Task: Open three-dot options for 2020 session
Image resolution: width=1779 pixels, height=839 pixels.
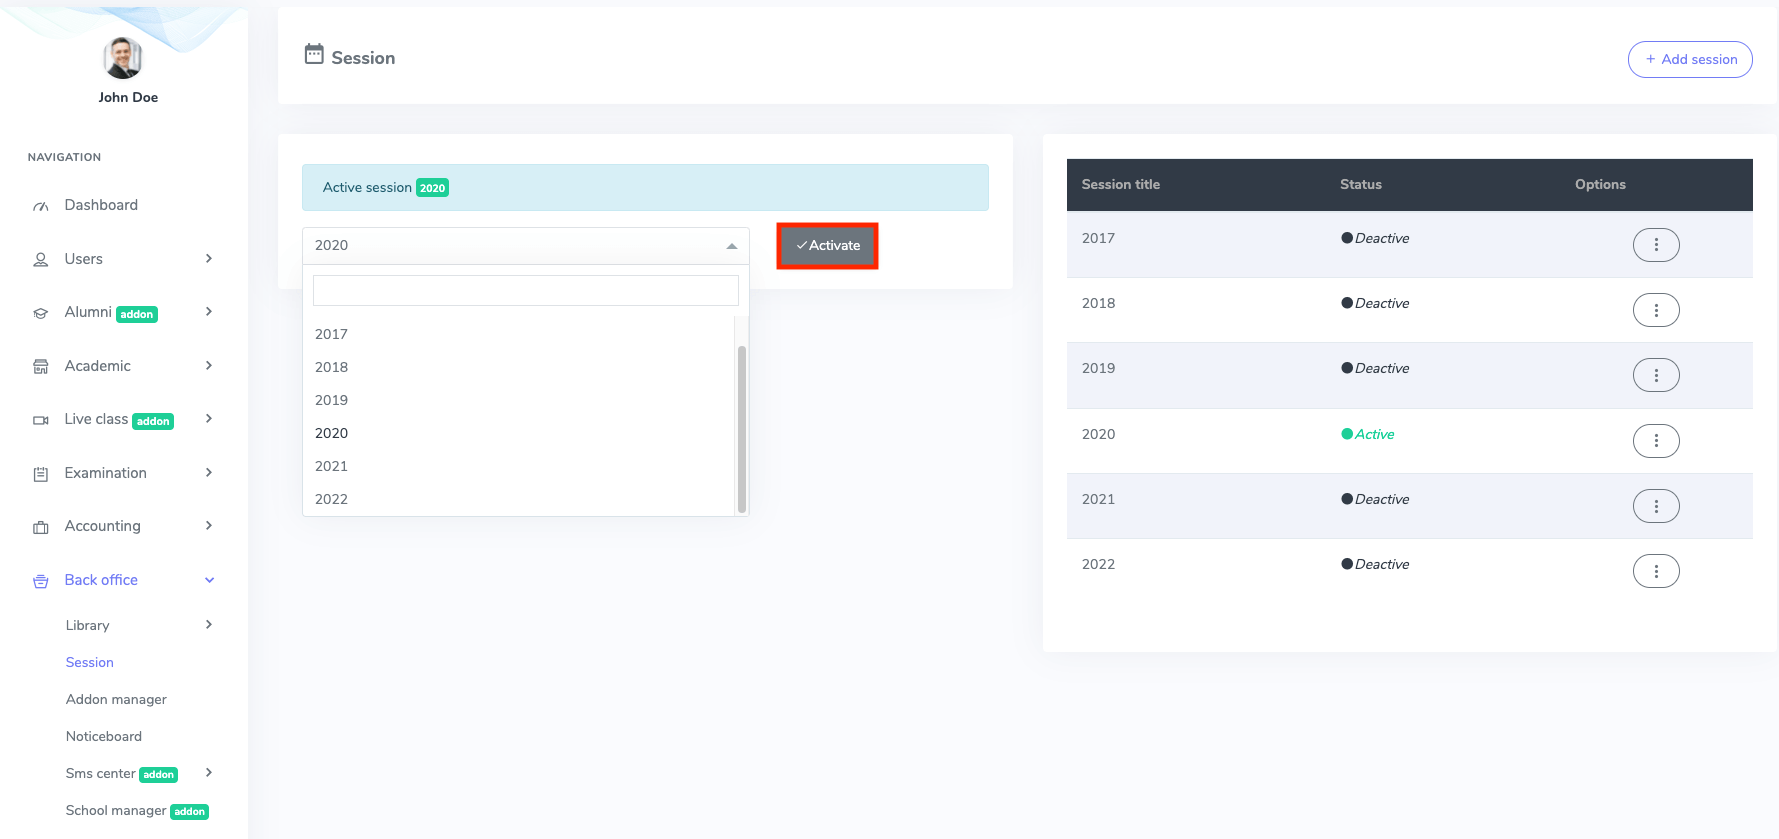Action: coord(1655,441)
